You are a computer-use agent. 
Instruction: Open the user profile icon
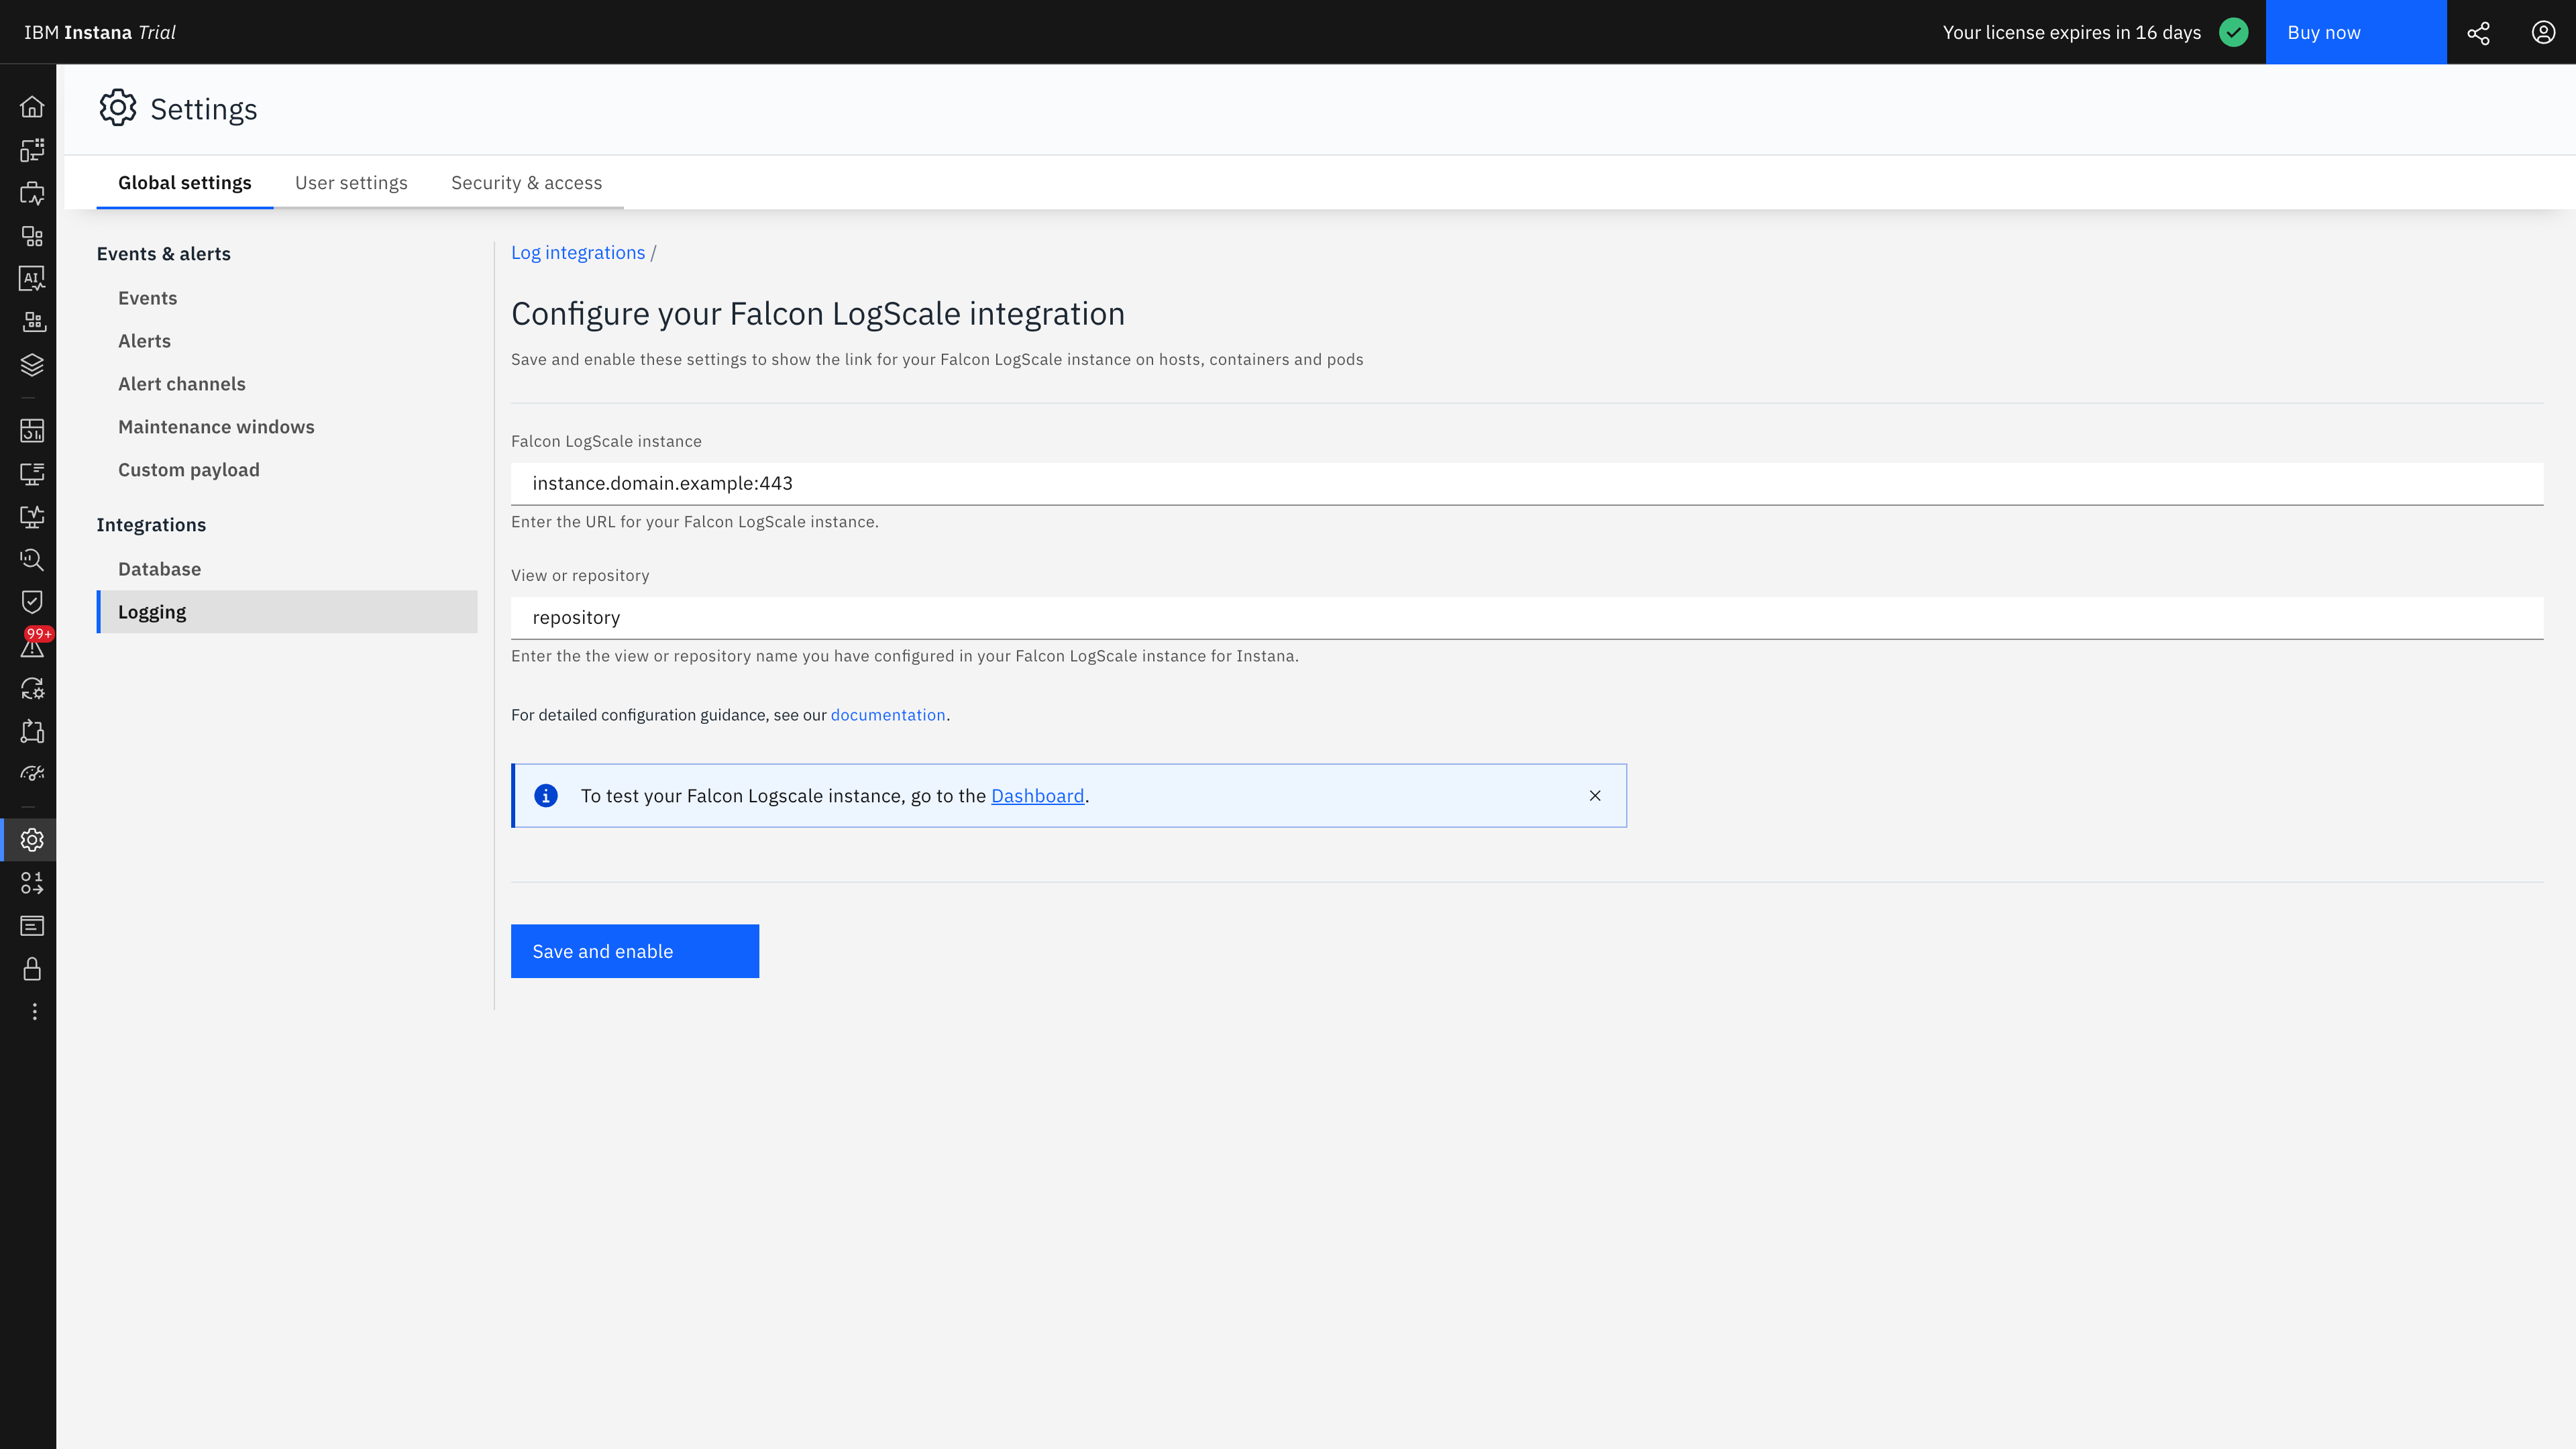pos(2543,33)
